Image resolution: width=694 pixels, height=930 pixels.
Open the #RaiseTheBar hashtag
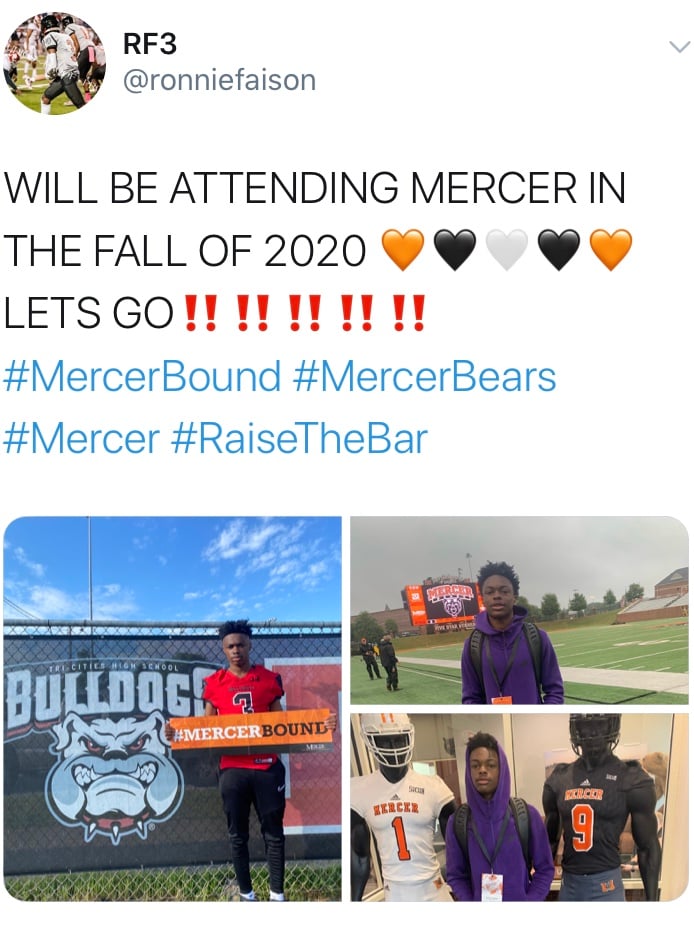(x=300, y=439)
